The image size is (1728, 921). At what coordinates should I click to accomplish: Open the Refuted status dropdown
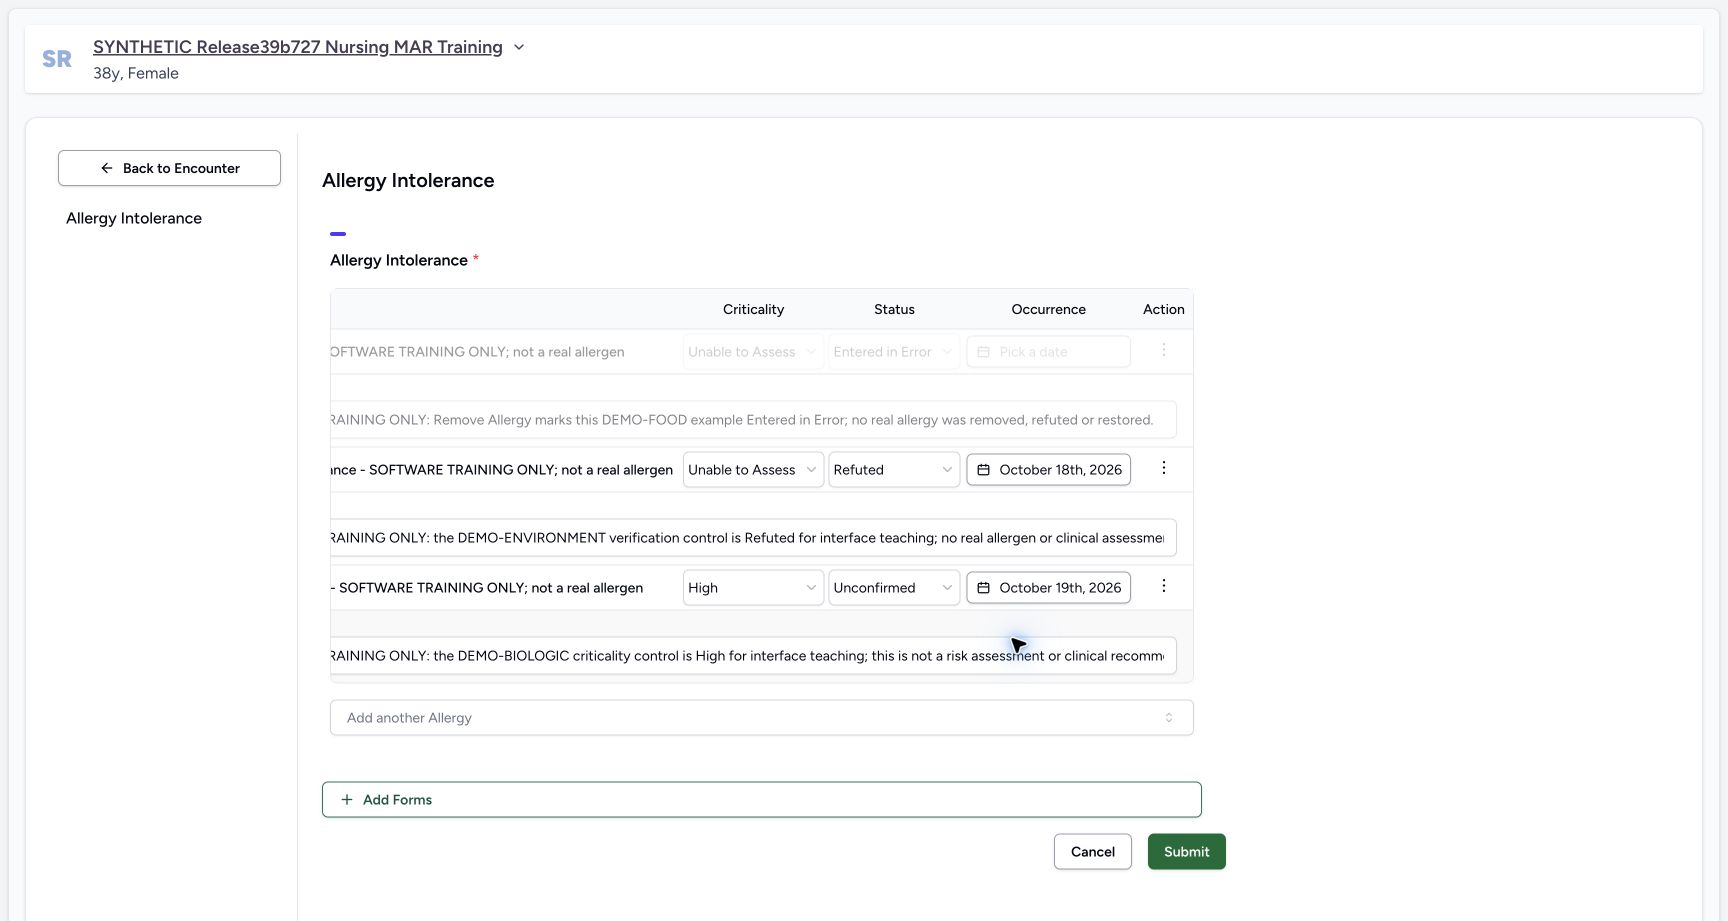click(894, 469)
